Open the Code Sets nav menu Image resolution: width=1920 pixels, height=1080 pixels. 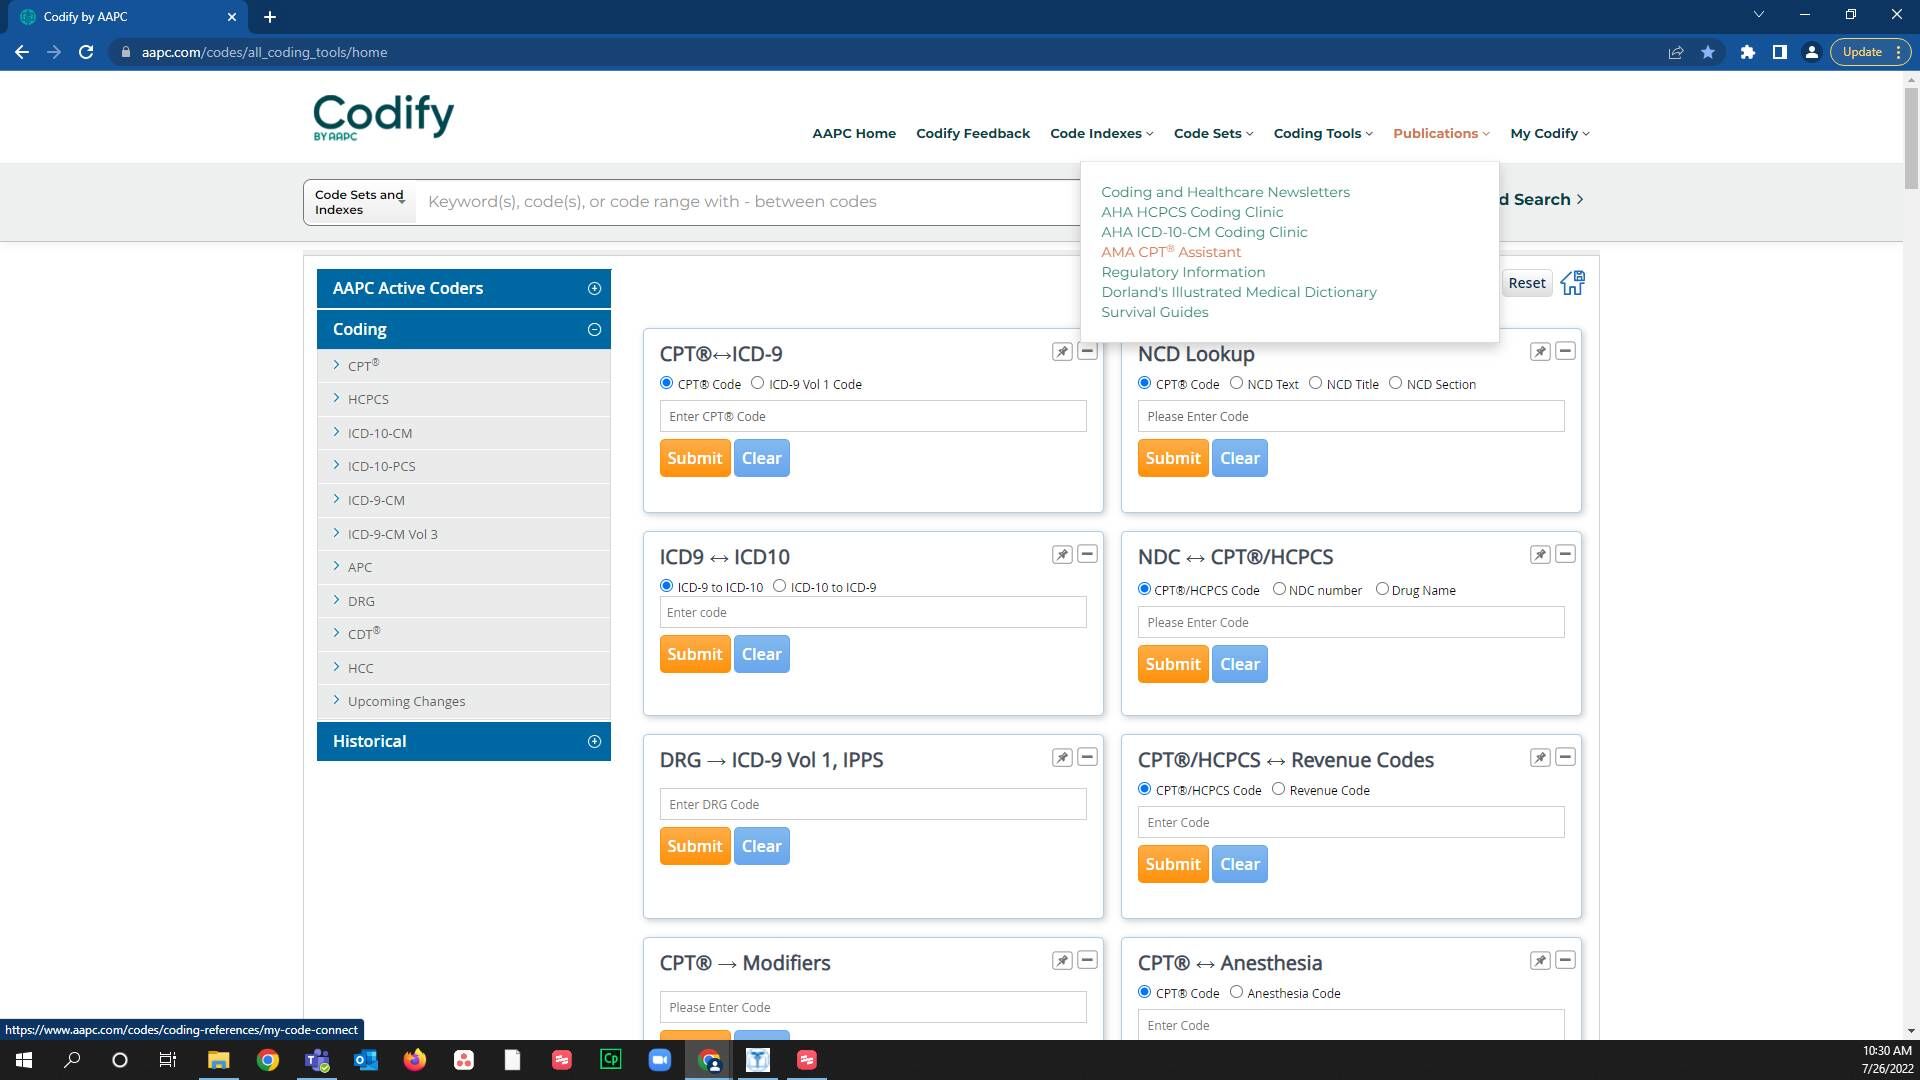(1213, 133)
